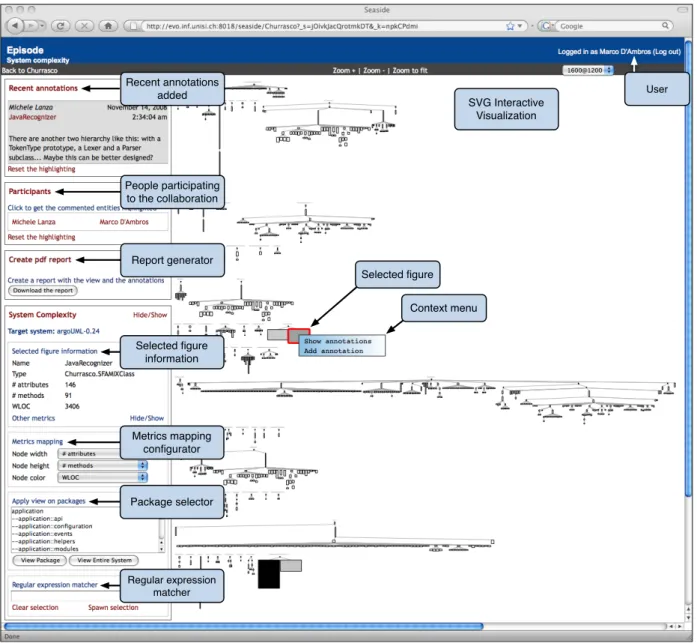Image resolution: width=697 pixels, height=643 pixels.
Task: Stop loading with the X toolbar icon
Action: [x=84, y=26]
